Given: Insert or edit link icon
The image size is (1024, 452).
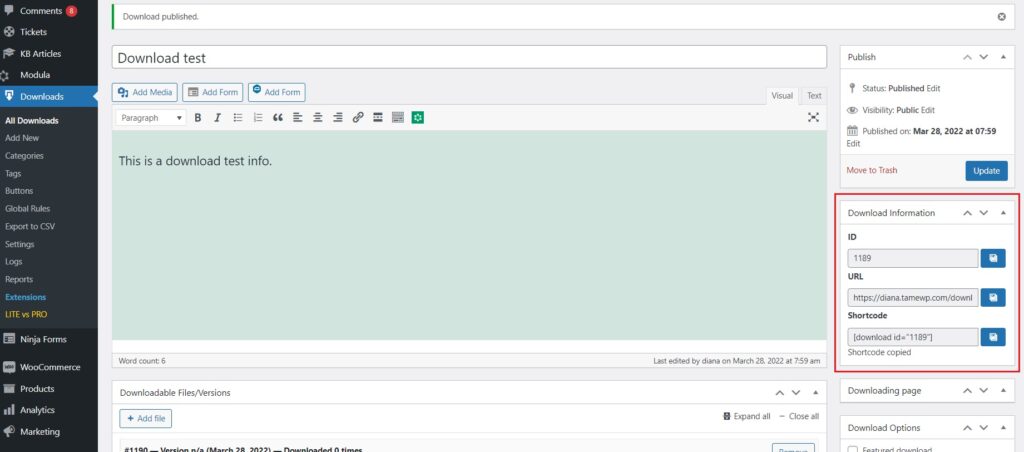Looking at the screenshot, I should [357, 118].
